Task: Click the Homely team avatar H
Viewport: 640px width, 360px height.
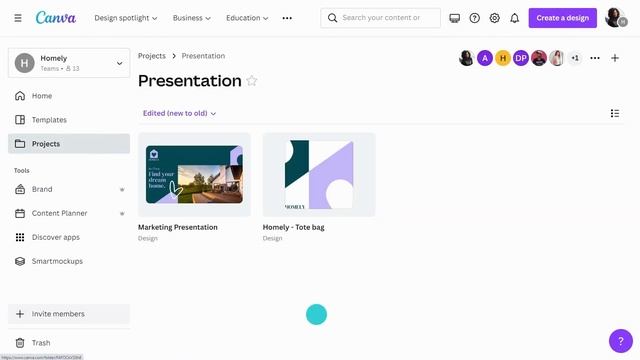Action: click(x=24, y=63)
